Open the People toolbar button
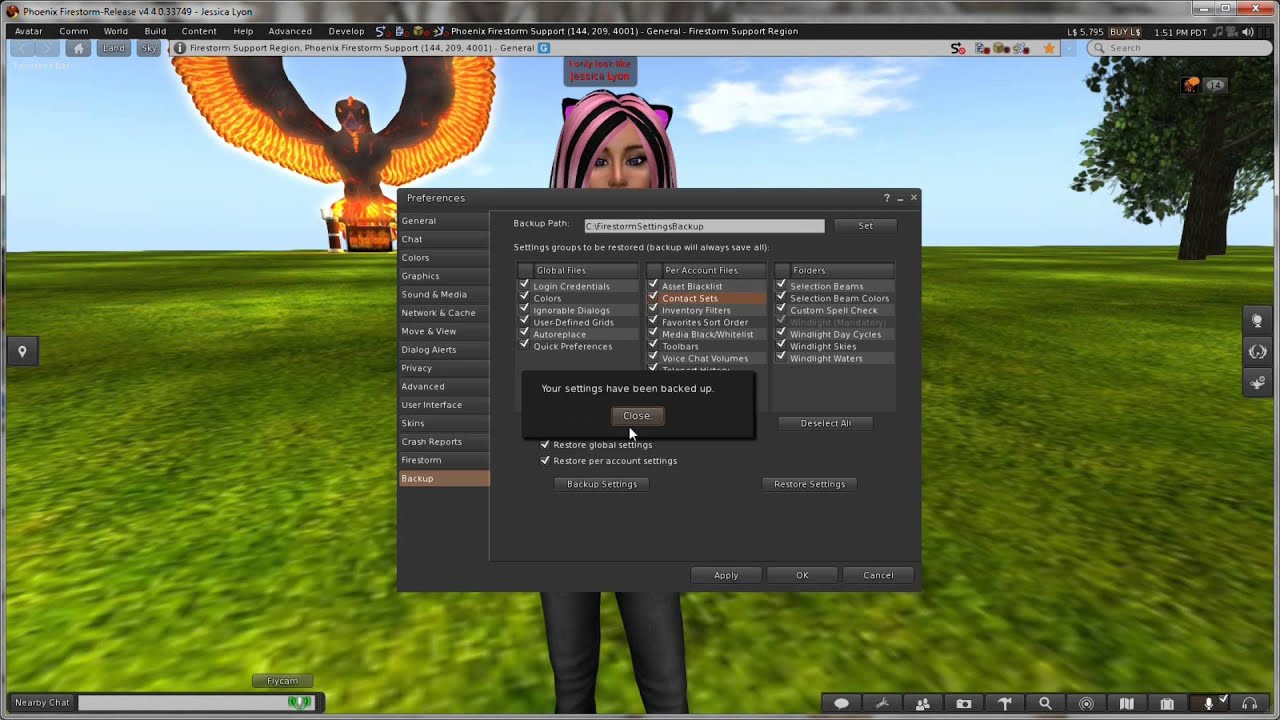 tap(923, 704)
